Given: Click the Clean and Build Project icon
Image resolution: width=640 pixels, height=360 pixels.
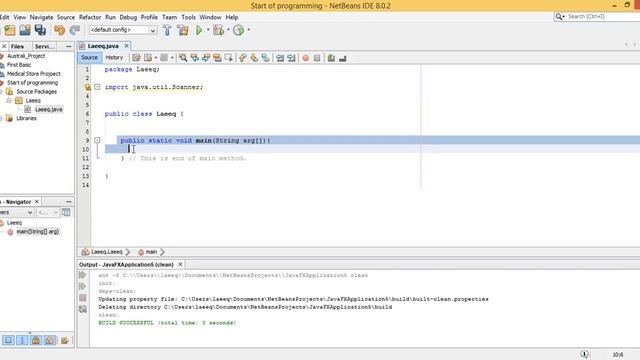Looking at the screenshot, I should [x=183, y=30].
